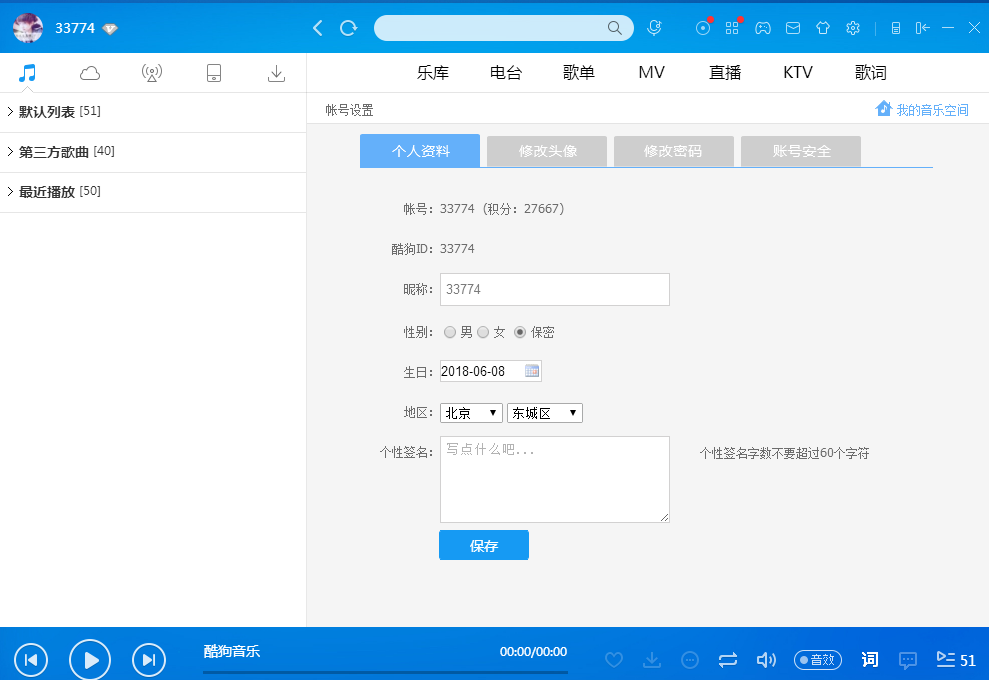Viewport: 989px width, 680px height.
Task: Click the 酷狗音乐 song title text
Action: tap(231, 651)
